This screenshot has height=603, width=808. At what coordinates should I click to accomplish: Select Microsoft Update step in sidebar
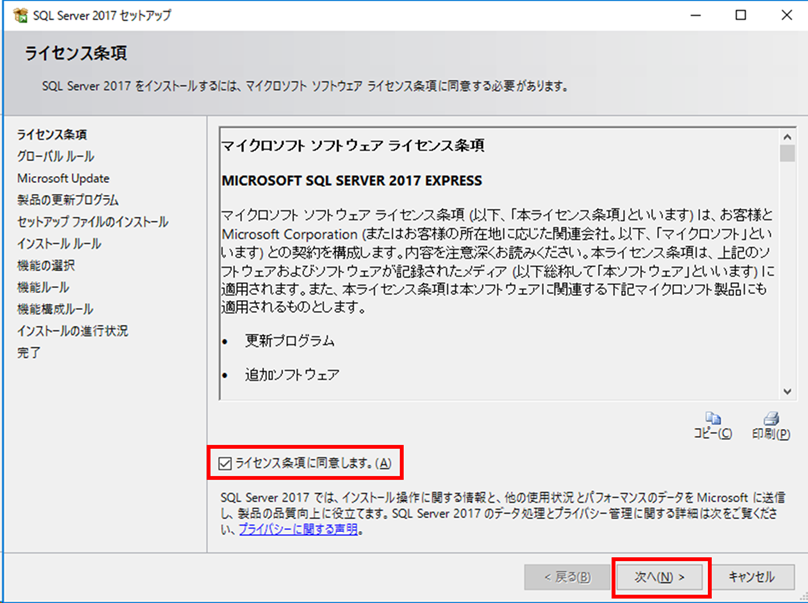click(x=63, y=178)
